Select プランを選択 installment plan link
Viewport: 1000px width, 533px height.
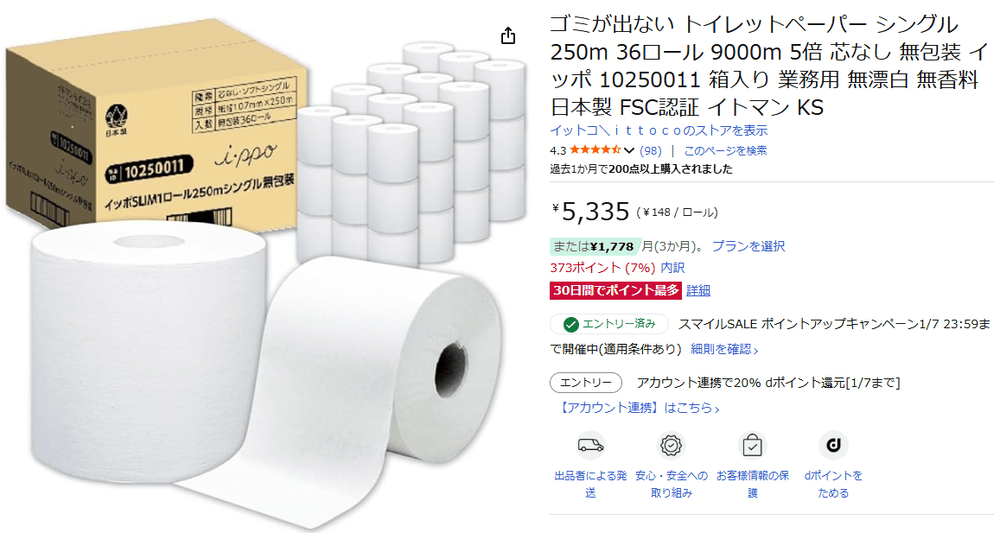(748, 246)
